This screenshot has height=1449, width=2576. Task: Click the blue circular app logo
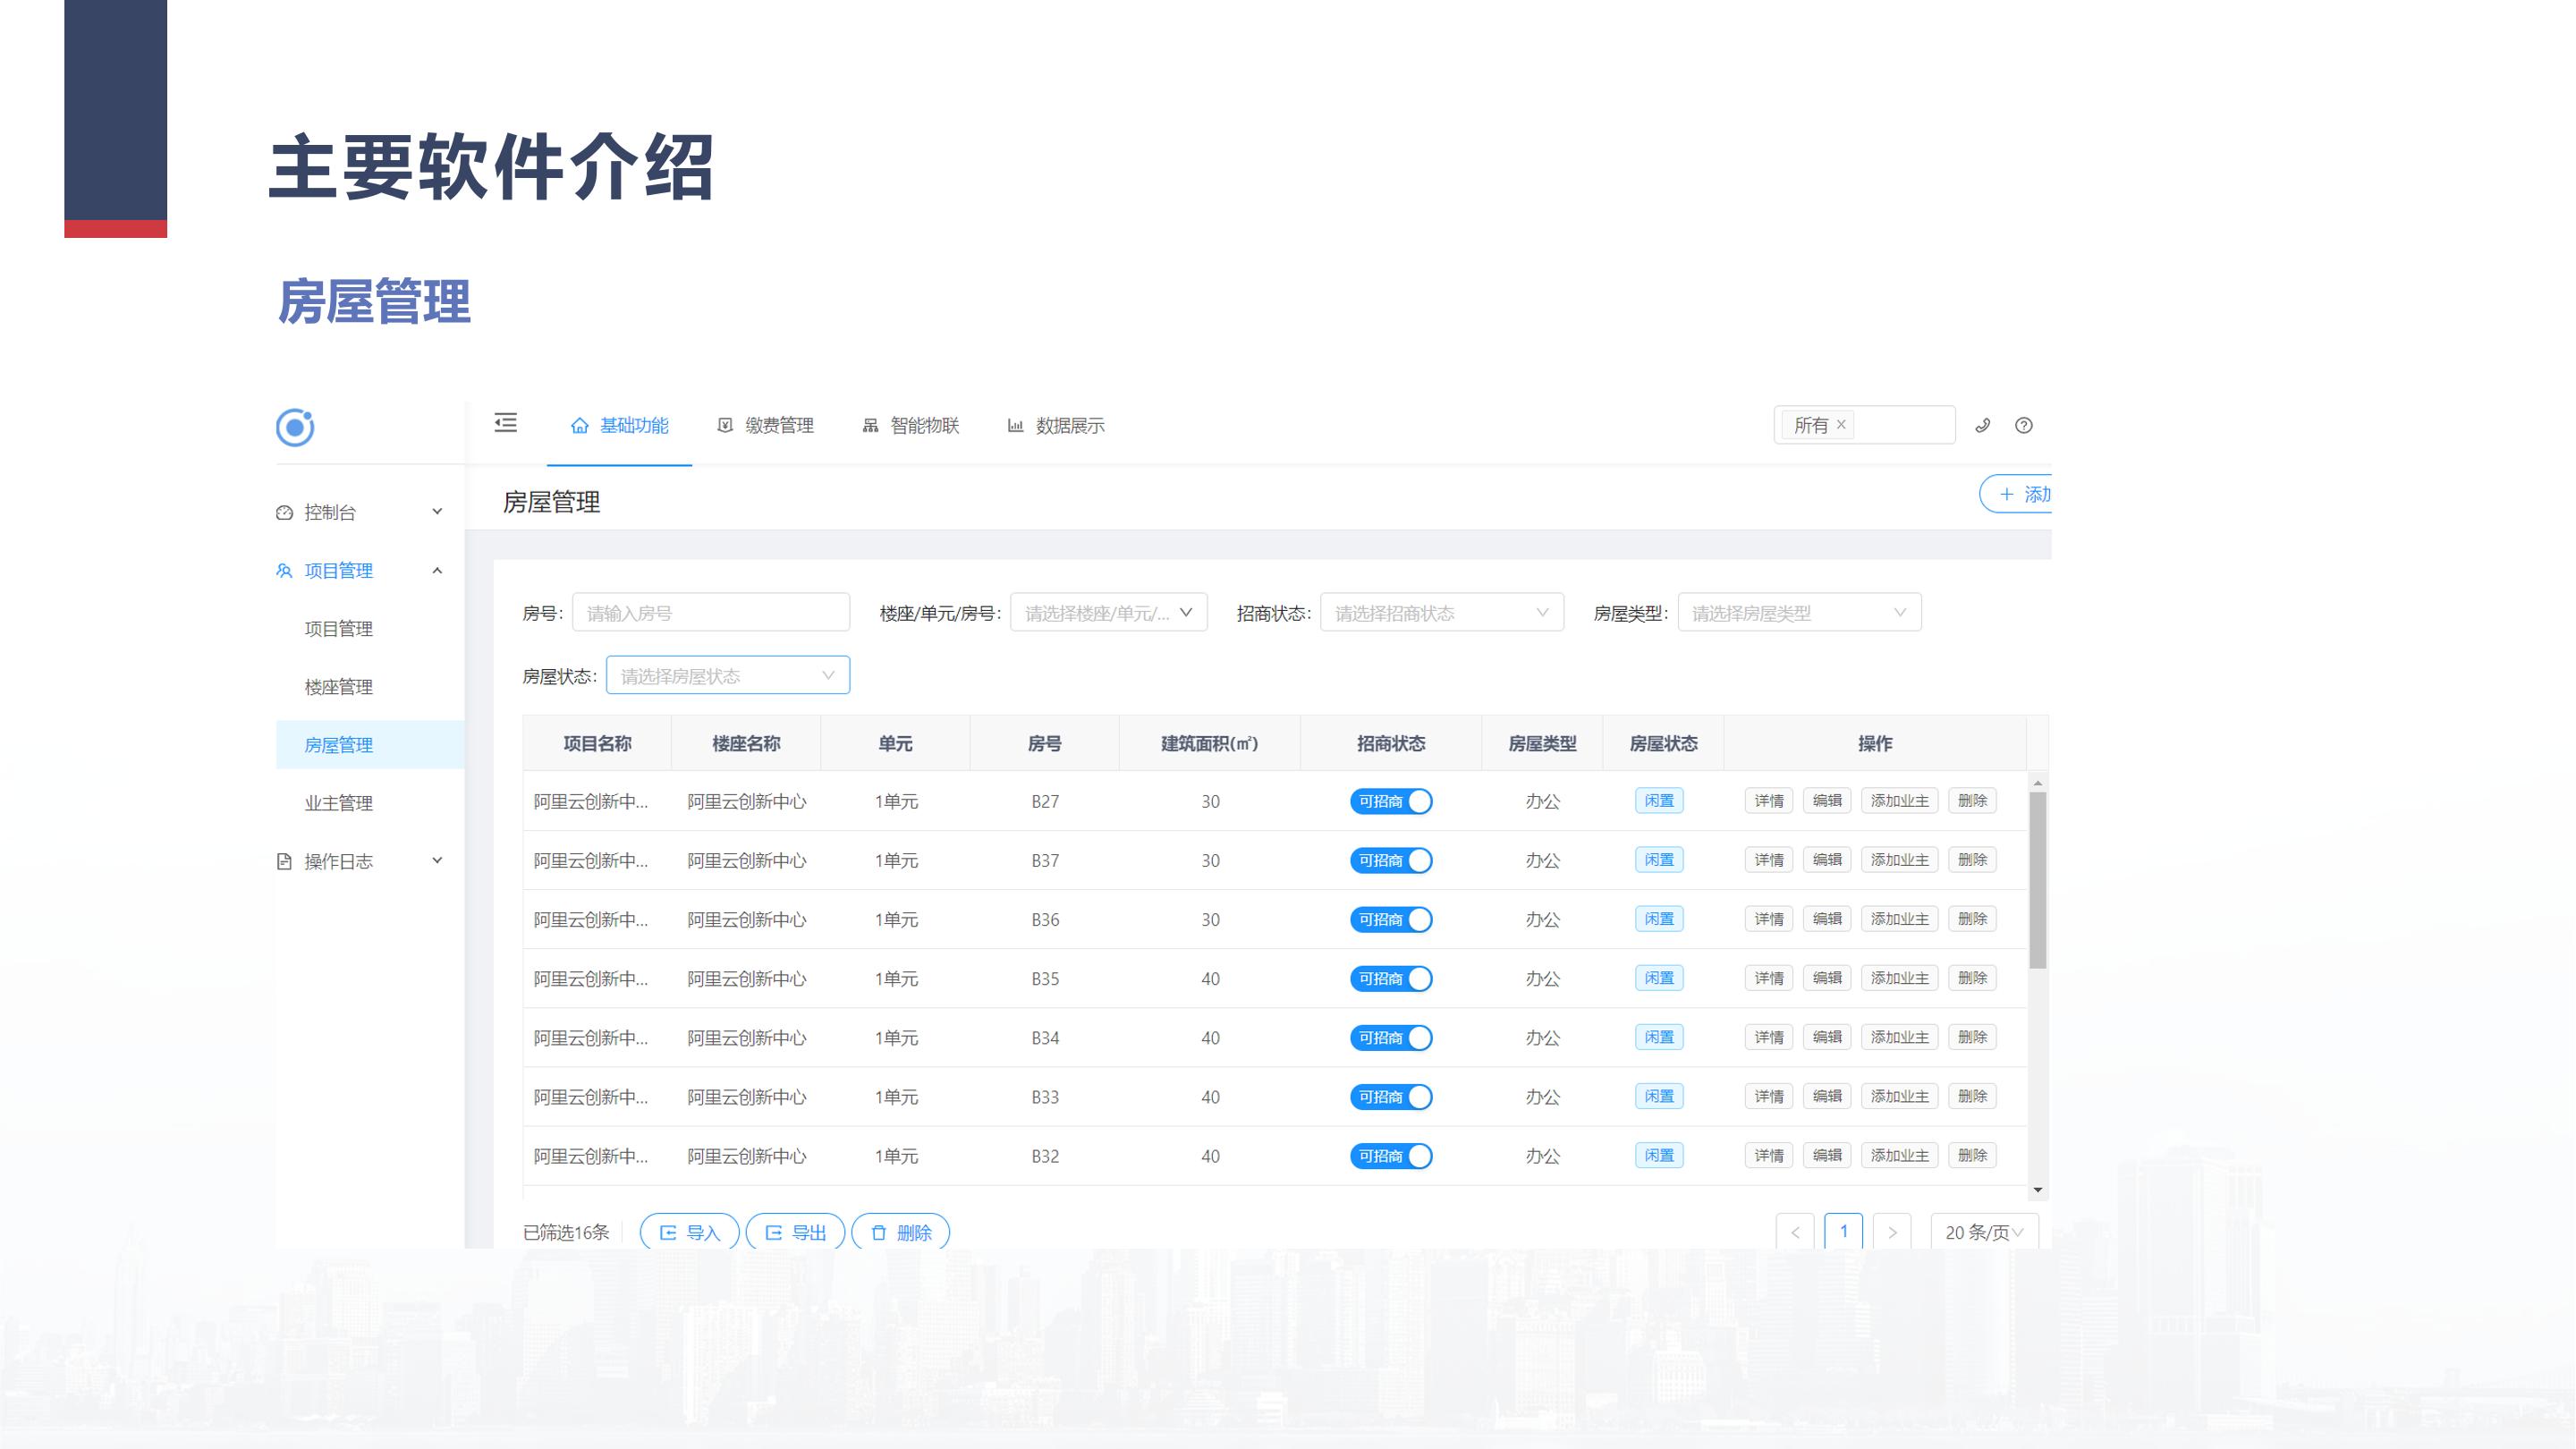295,428
